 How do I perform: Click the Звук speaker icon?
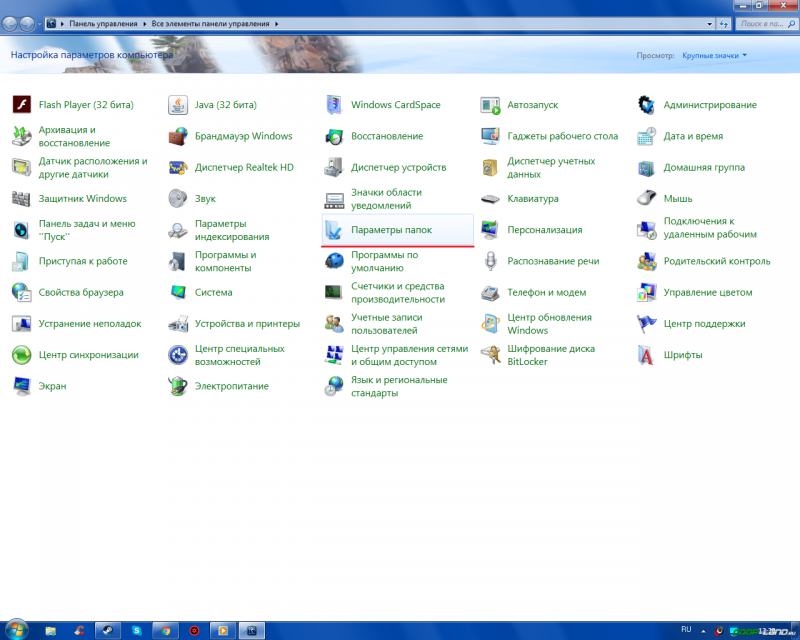[178, 199]
